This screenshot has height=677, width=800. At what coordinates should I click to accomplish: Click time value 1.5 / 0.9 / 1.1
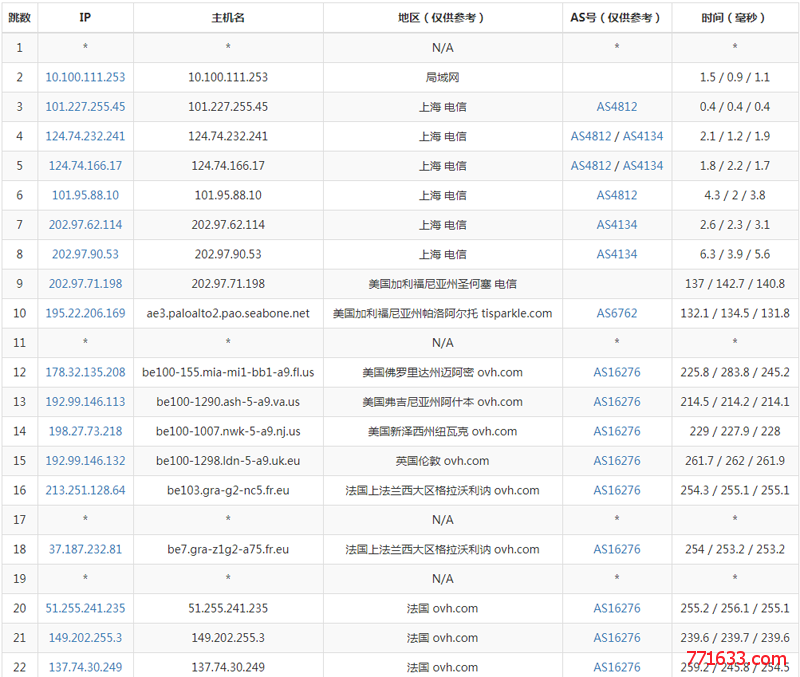735,77
